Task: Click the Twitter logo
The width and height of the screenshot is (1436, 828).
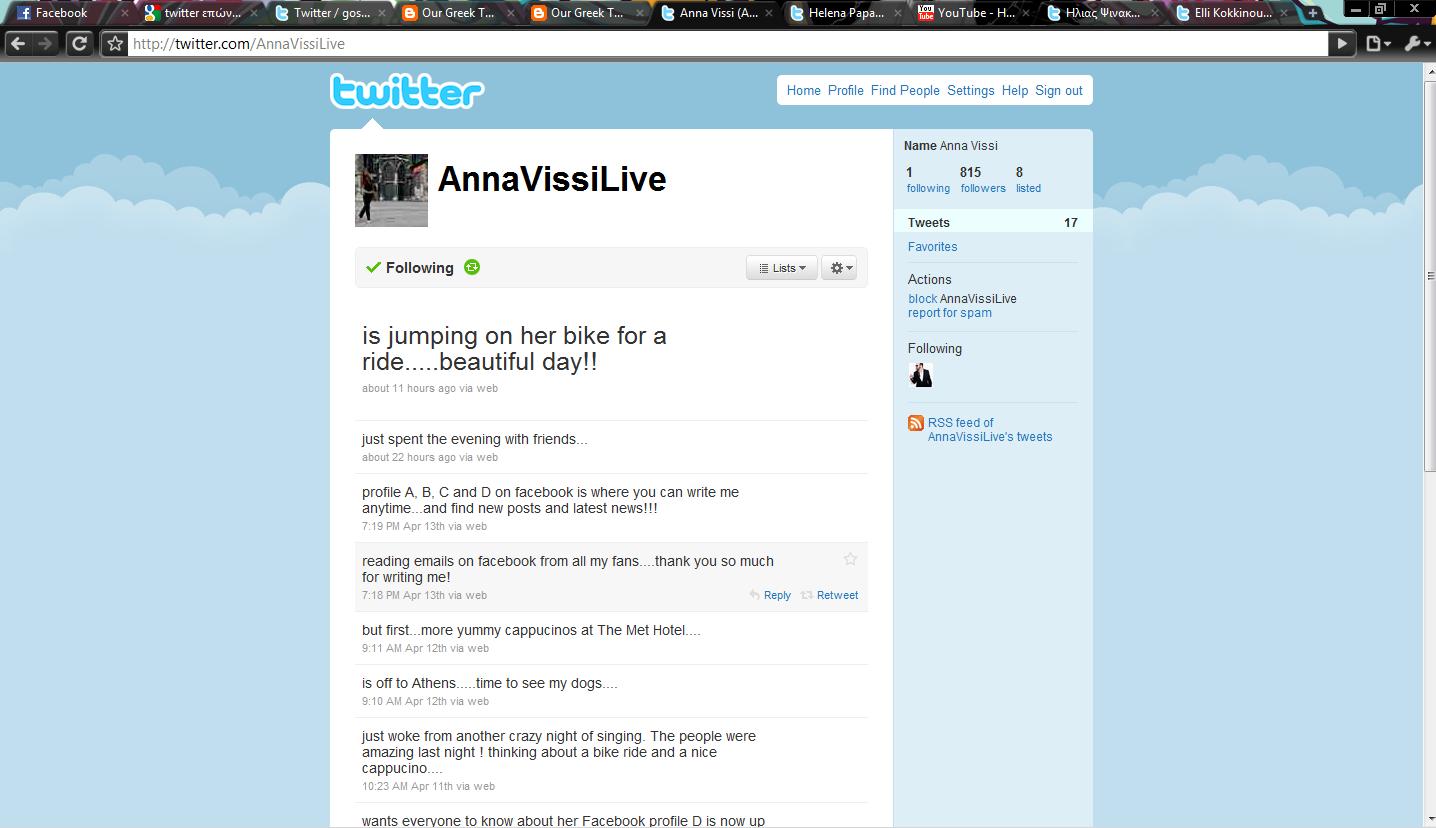Action: click(407, 92)
